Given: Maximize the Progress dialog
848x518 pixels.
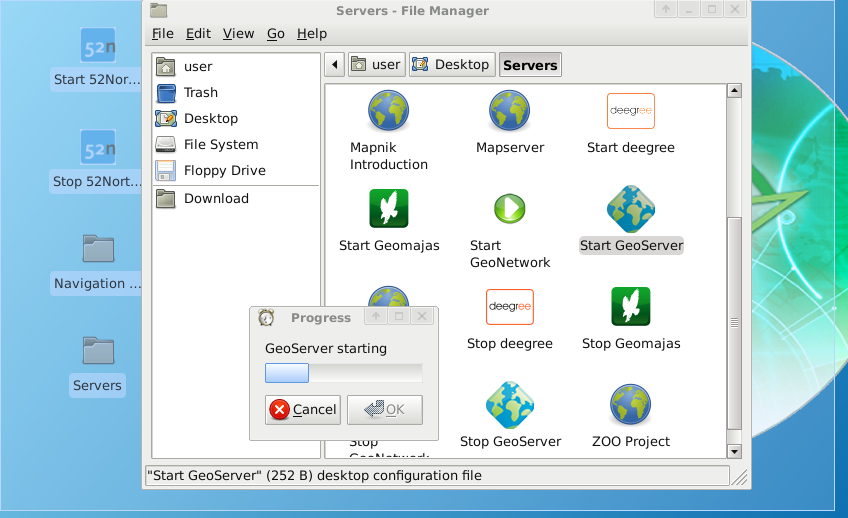Looking at the screenshot, I should [399, 316].
